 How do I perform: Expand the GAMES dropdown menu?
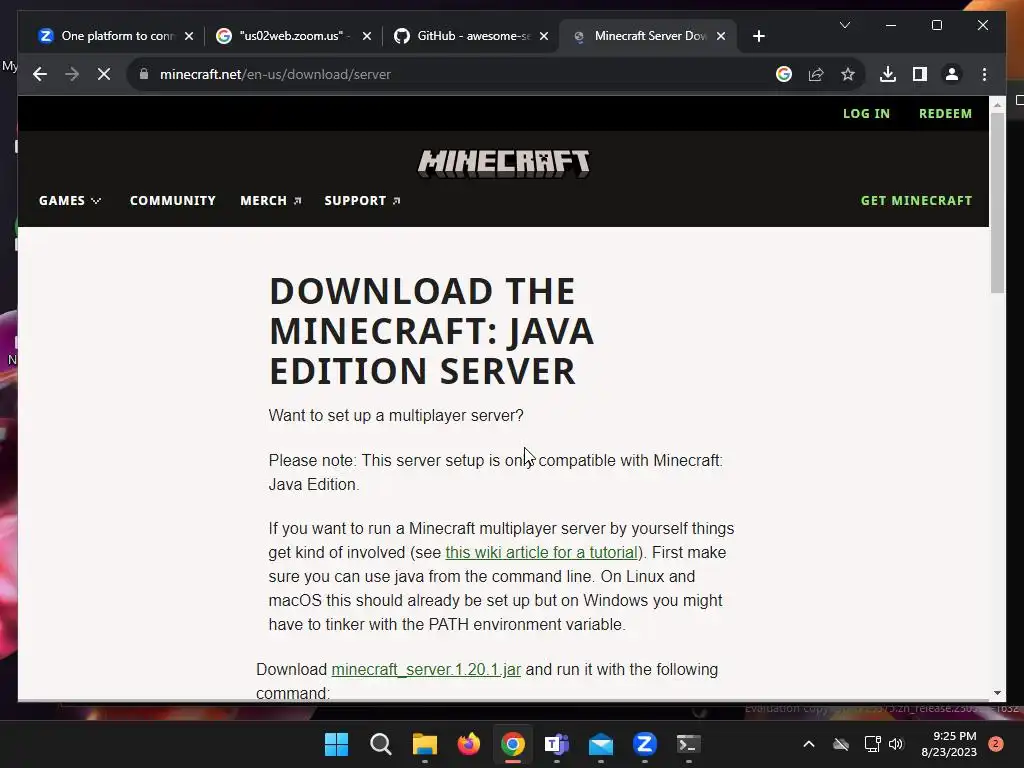(x=70, y=200)
